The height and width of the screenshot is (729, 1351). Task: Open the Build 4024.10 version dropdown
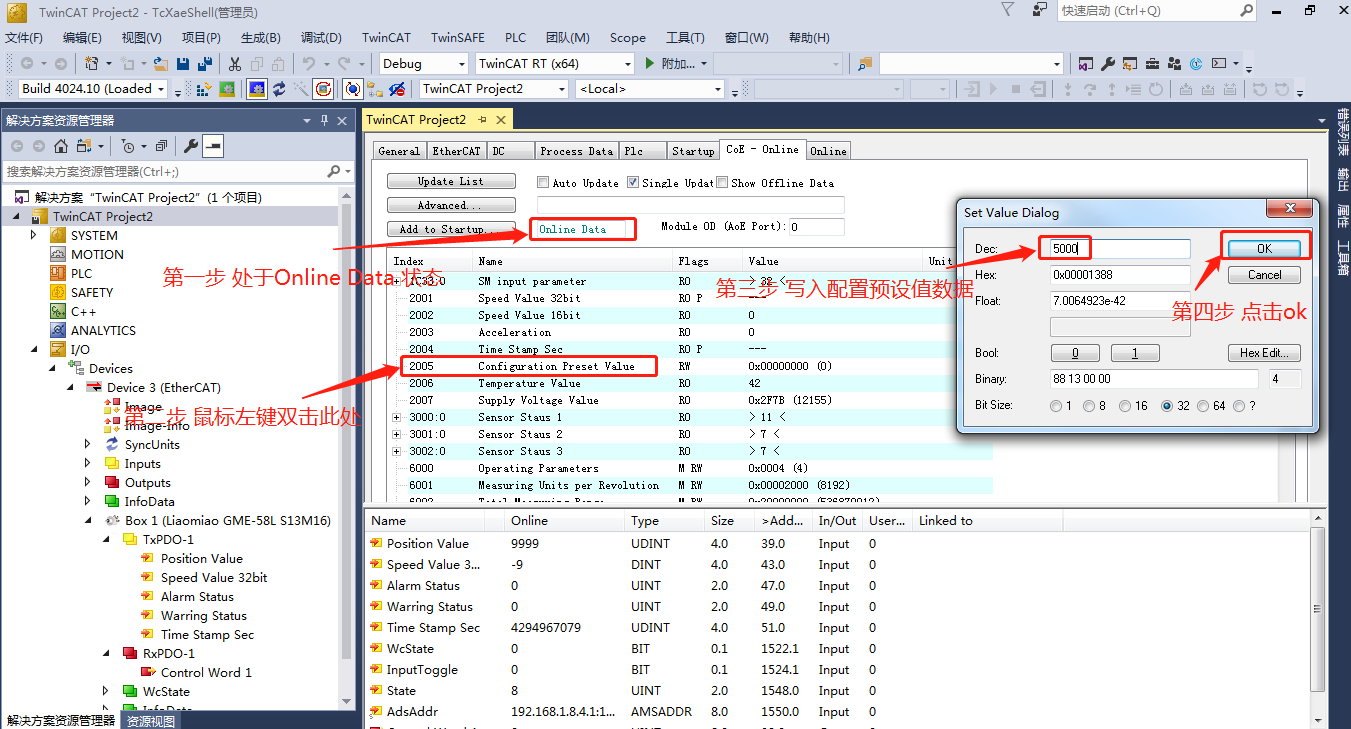point(93,89)
